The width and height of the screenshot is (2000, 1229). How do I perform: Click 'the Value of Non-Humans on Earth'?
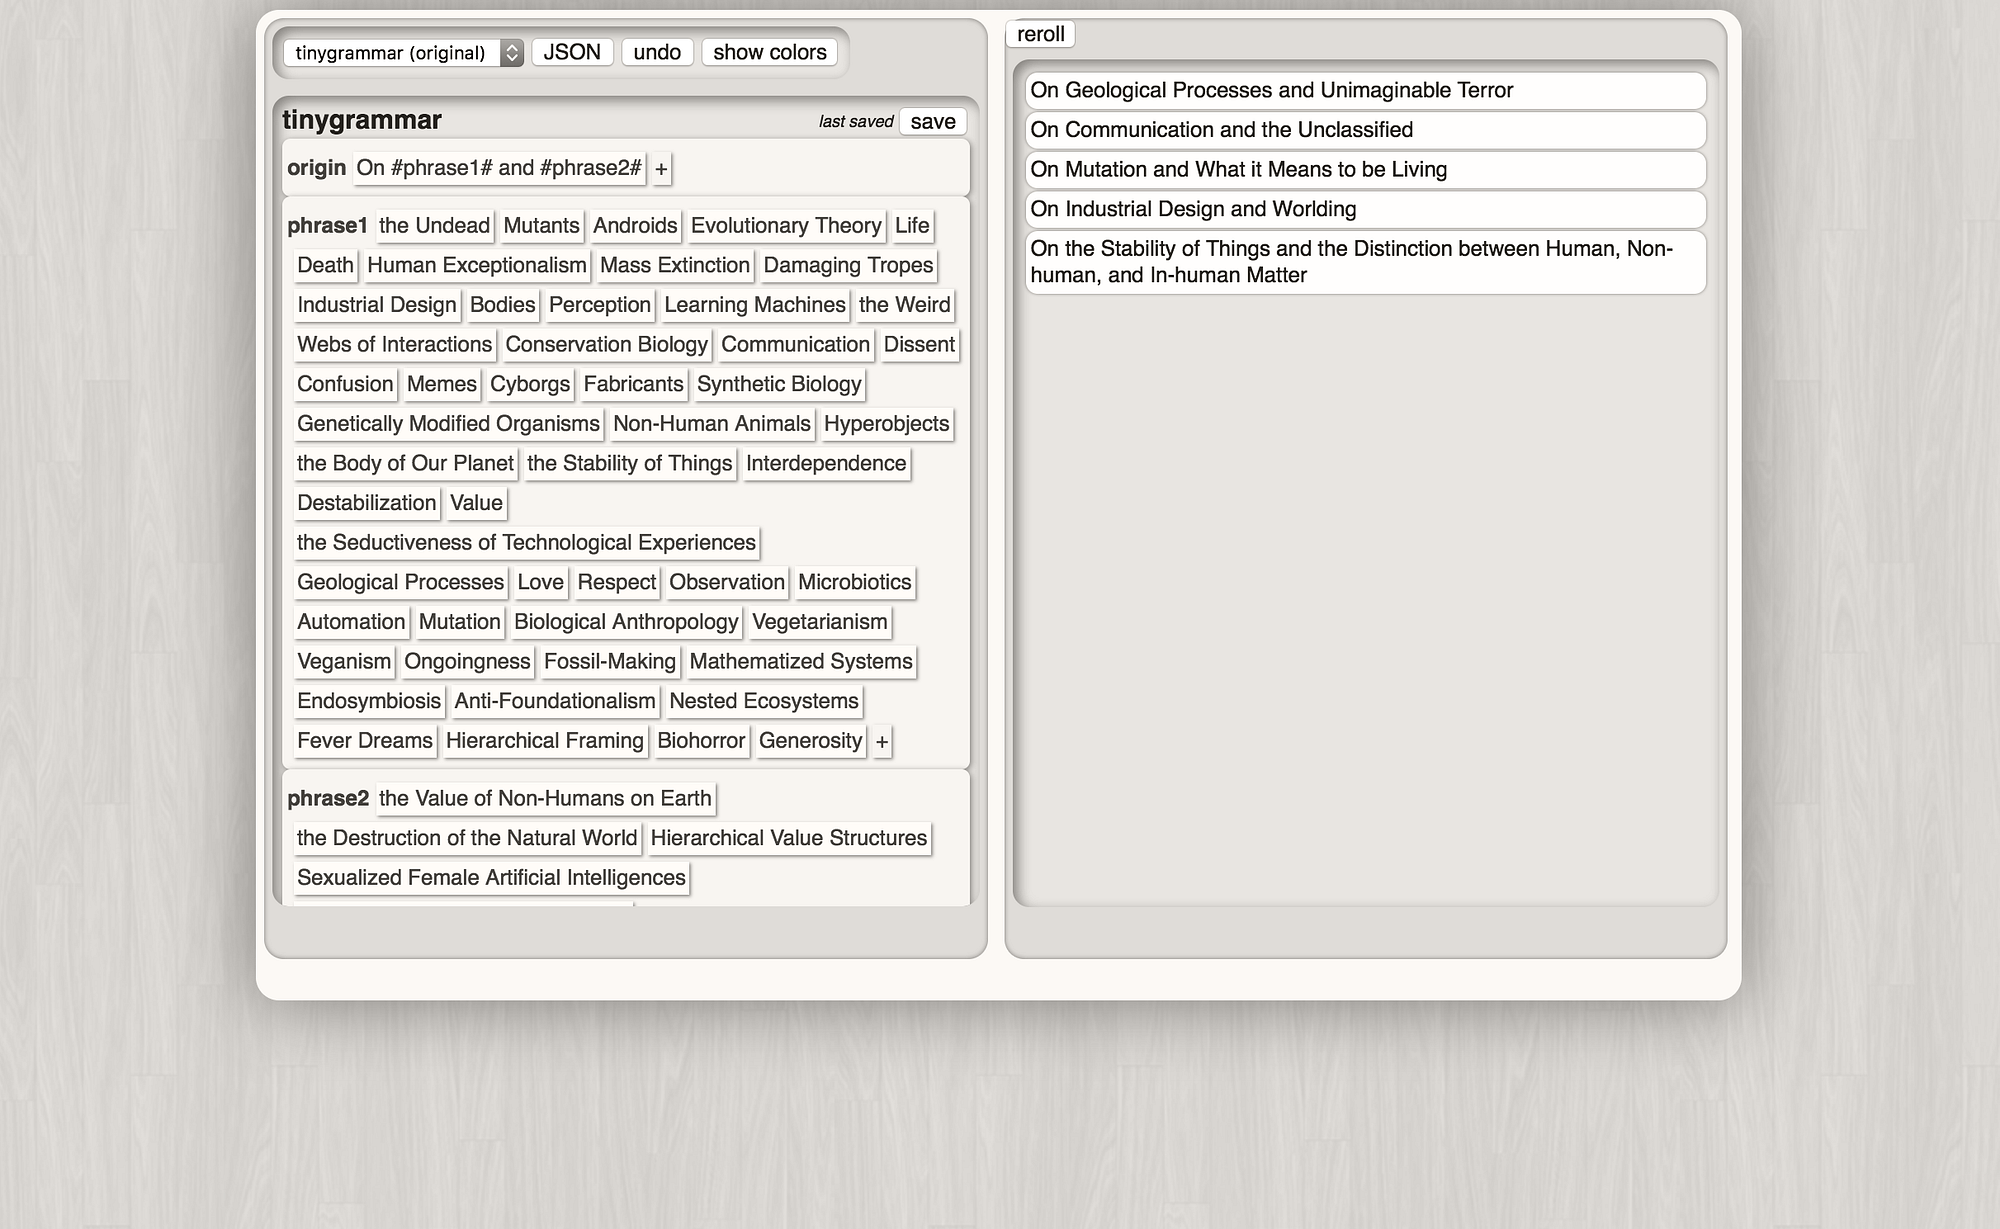(x=545, y=799)
